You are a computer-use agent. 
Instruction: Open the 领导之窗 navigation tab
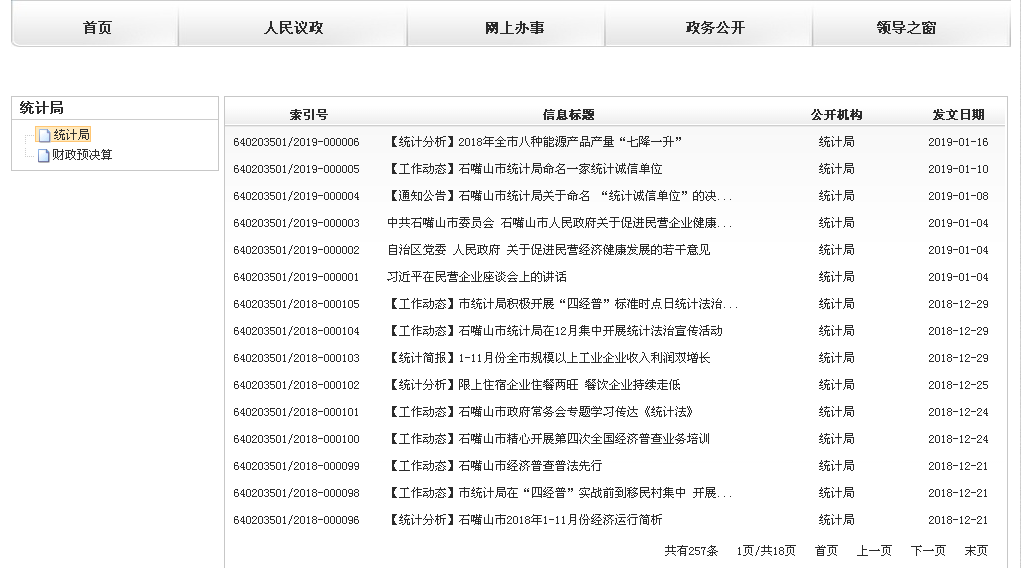[906, 28]
